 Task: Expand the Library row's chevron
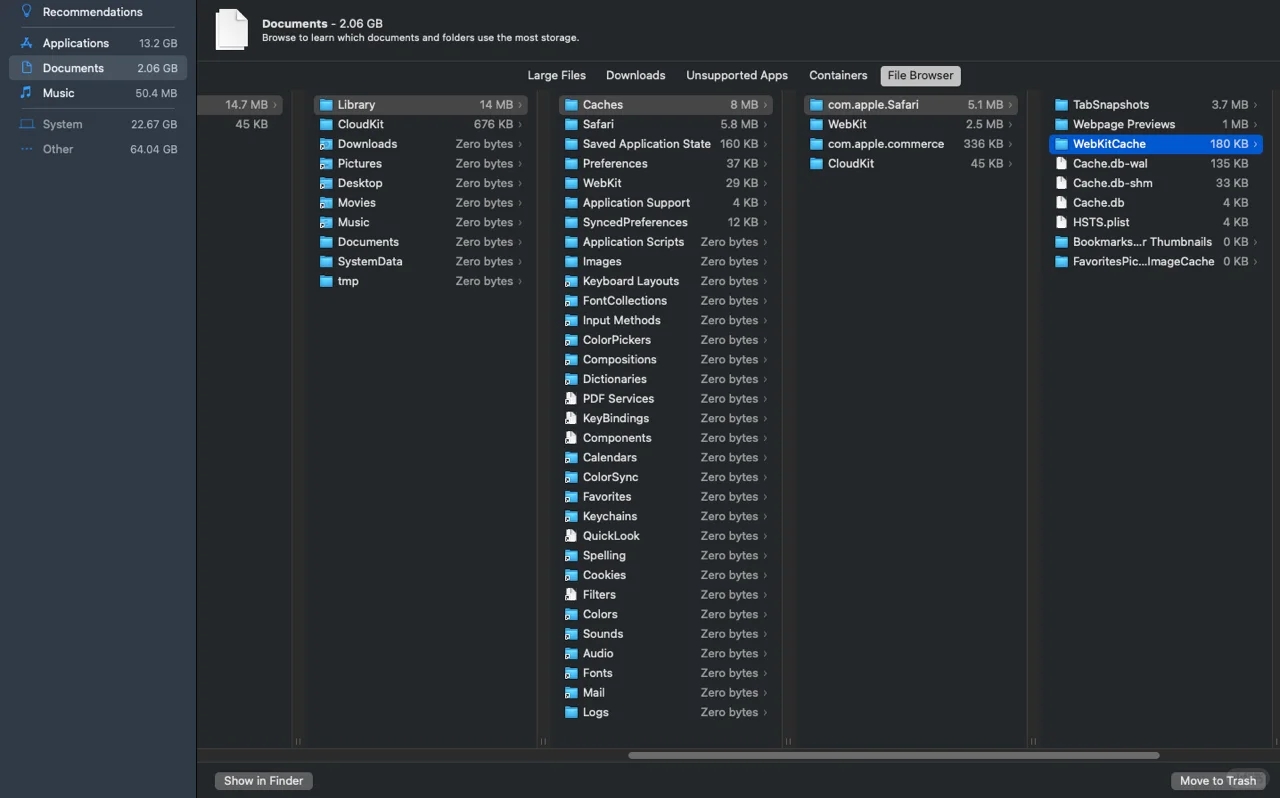(520, 105)
